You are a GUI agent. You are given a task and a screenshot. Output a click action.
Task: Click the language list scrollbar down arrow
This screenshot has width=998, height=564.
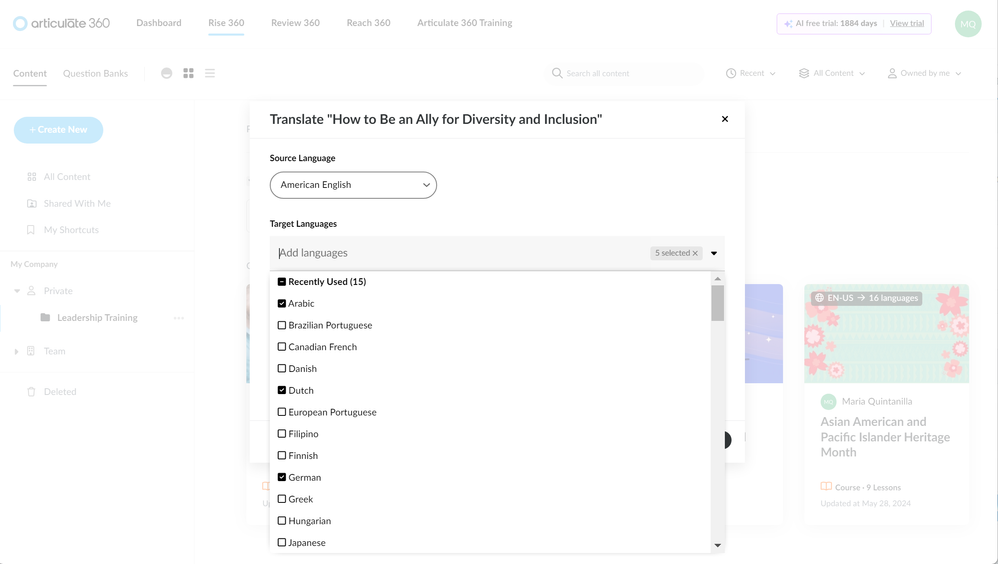(717, 545)
